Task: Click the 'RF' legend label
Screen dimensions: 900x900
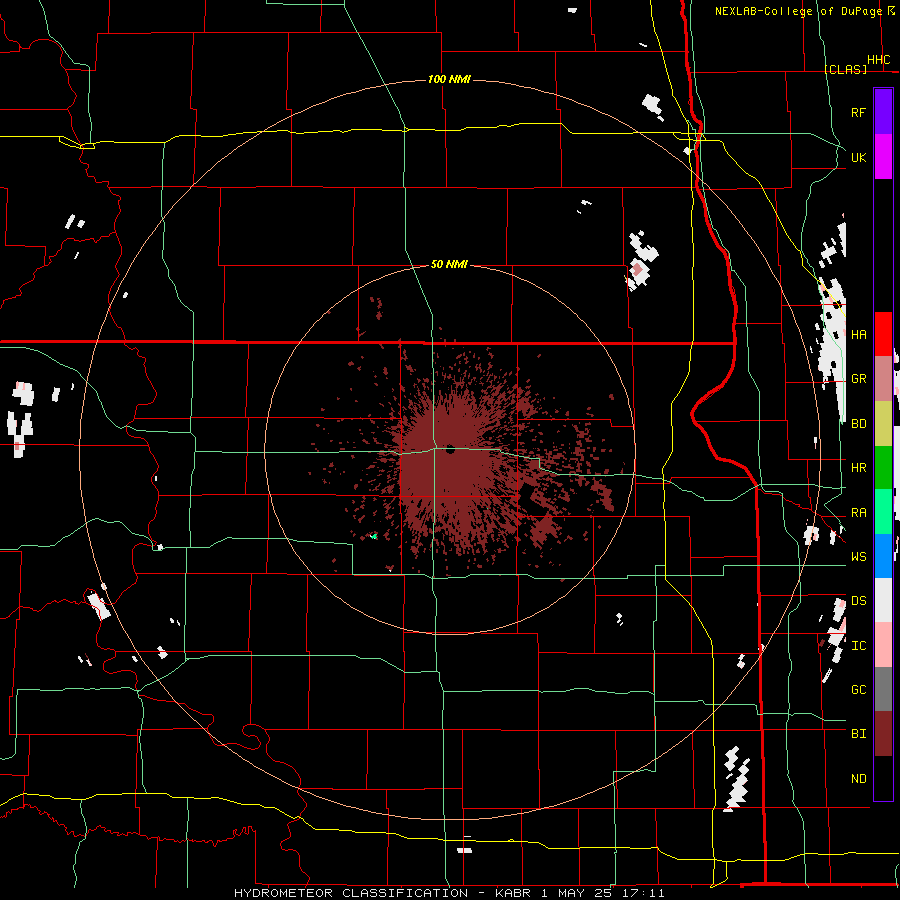Action: click(x=858, y=112)
